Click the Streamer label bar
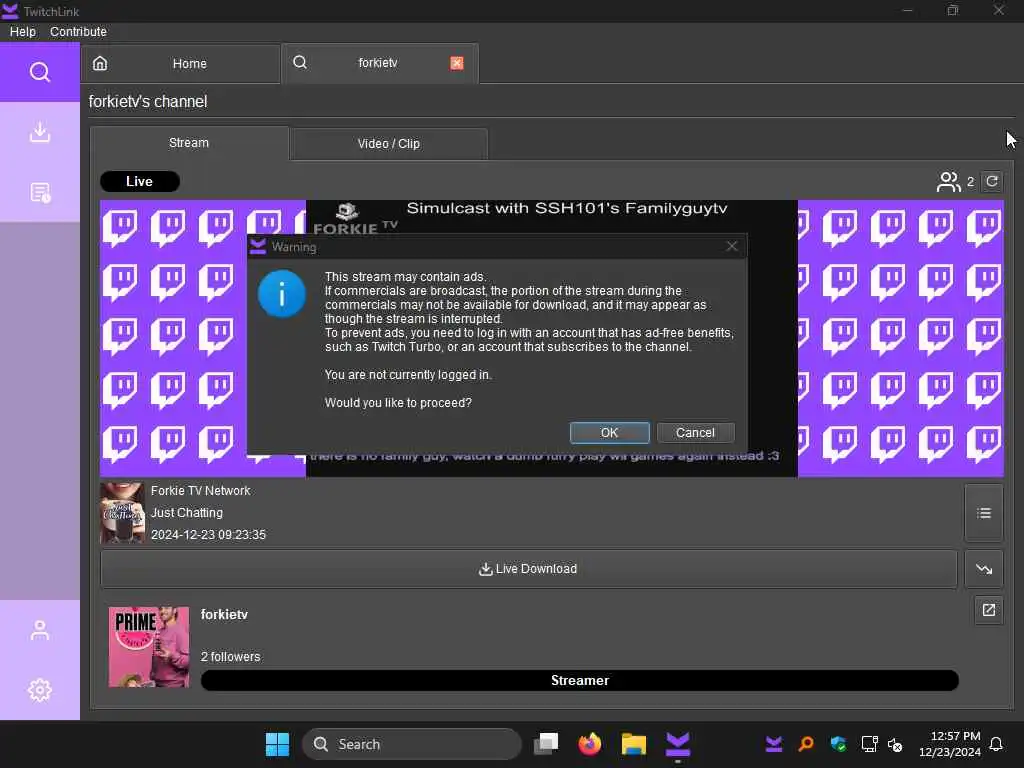 (580, 680)
